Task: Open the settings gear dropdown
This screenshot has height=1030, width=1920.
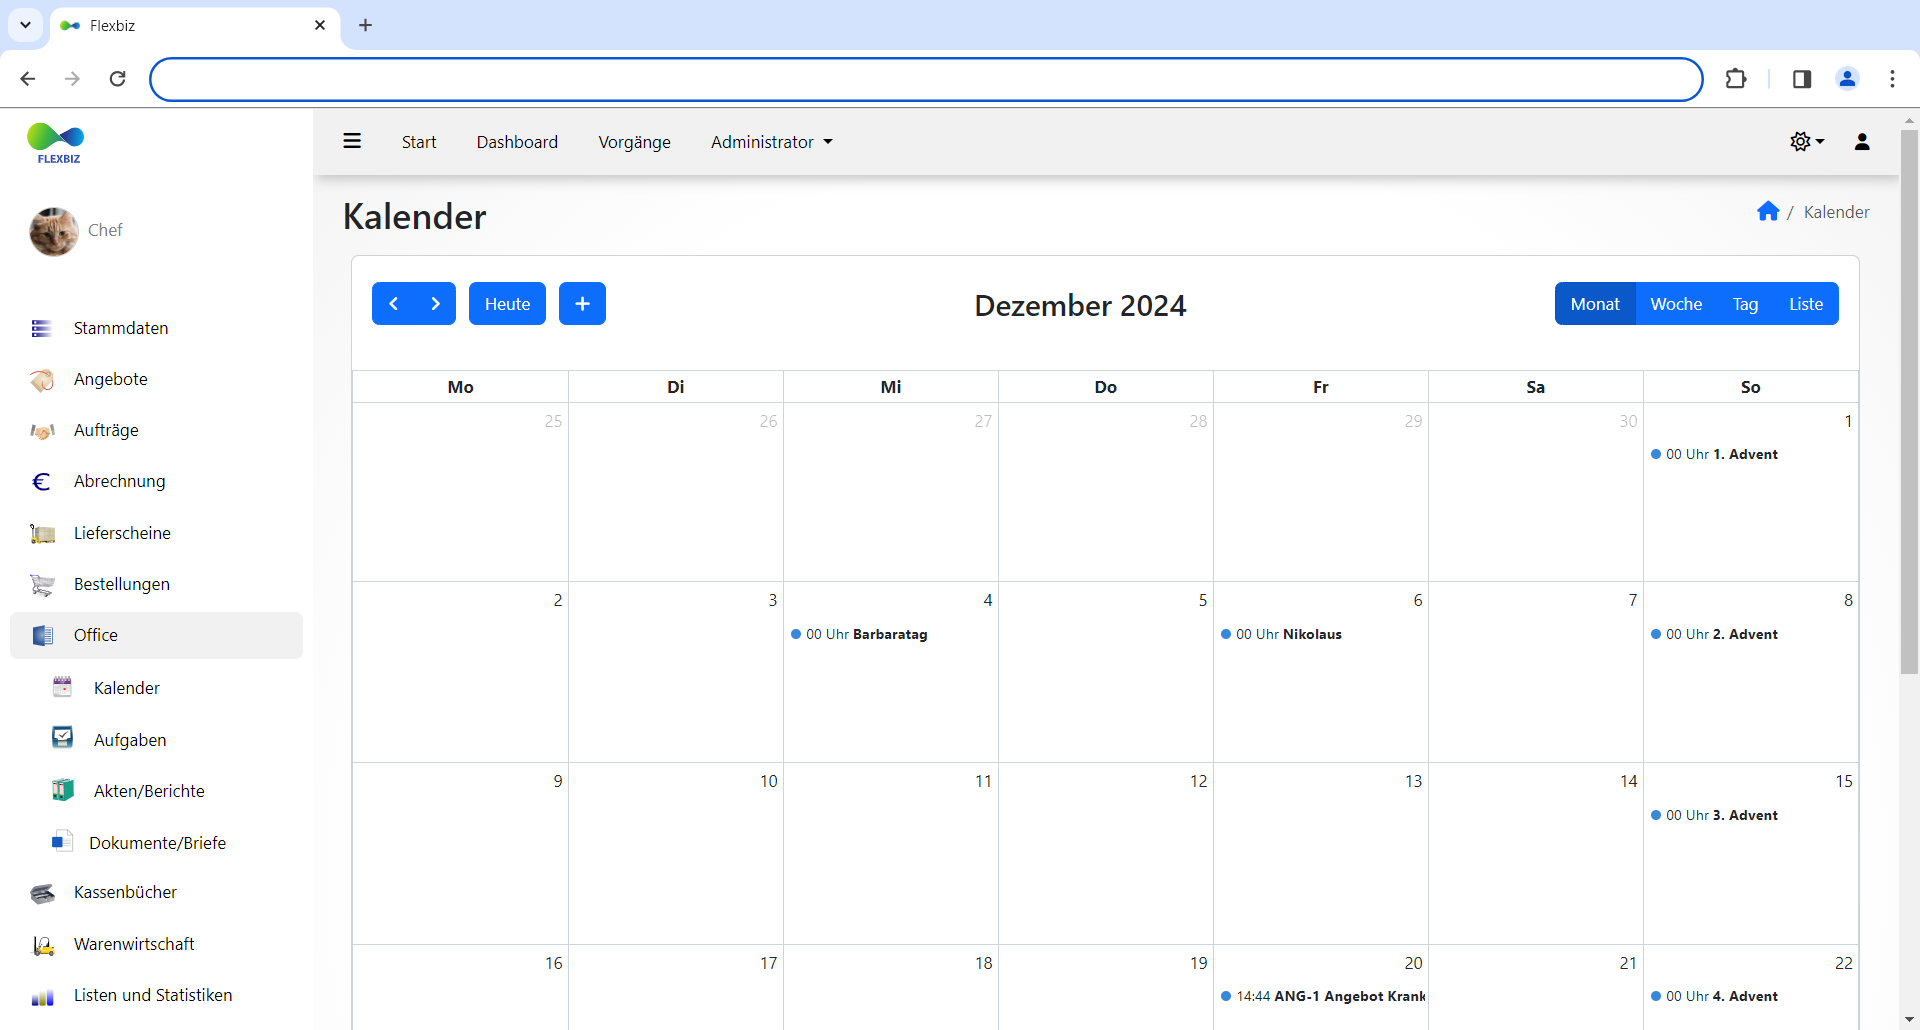Action: tap(1806, 142)
